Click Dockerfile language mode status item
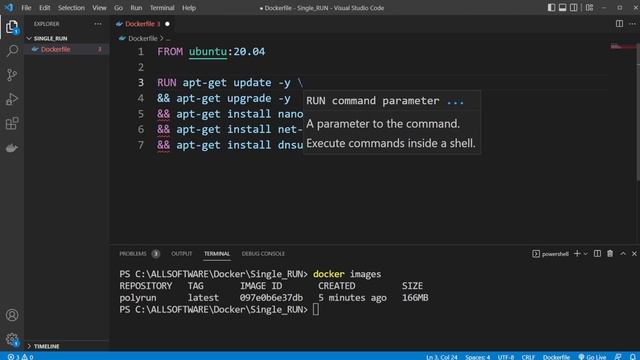The width and height of the screenshot is (640, 360). tap(556, 357)
